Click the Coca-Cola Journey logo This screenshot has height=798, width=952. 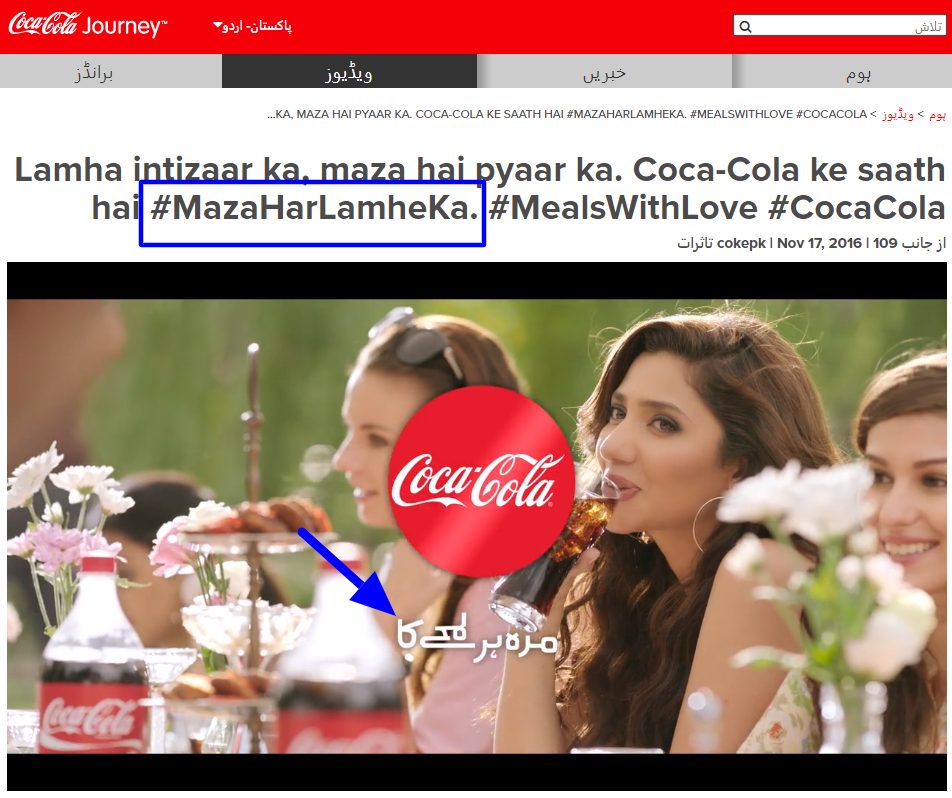[87, 25]
